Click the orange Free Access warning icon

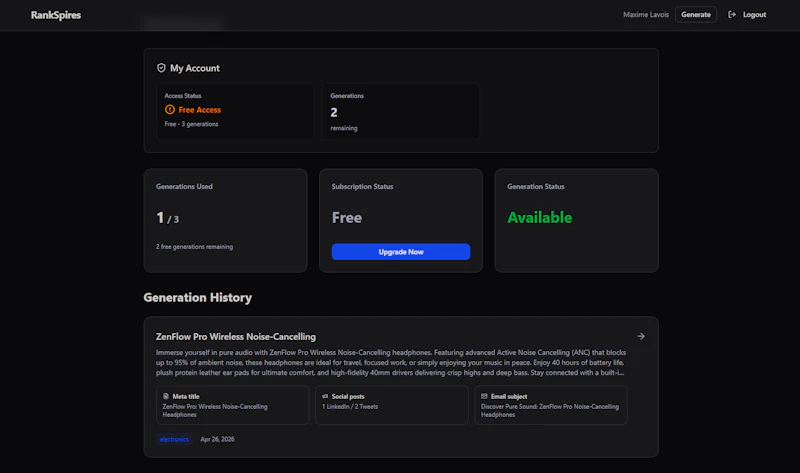[x=170, y=110]
